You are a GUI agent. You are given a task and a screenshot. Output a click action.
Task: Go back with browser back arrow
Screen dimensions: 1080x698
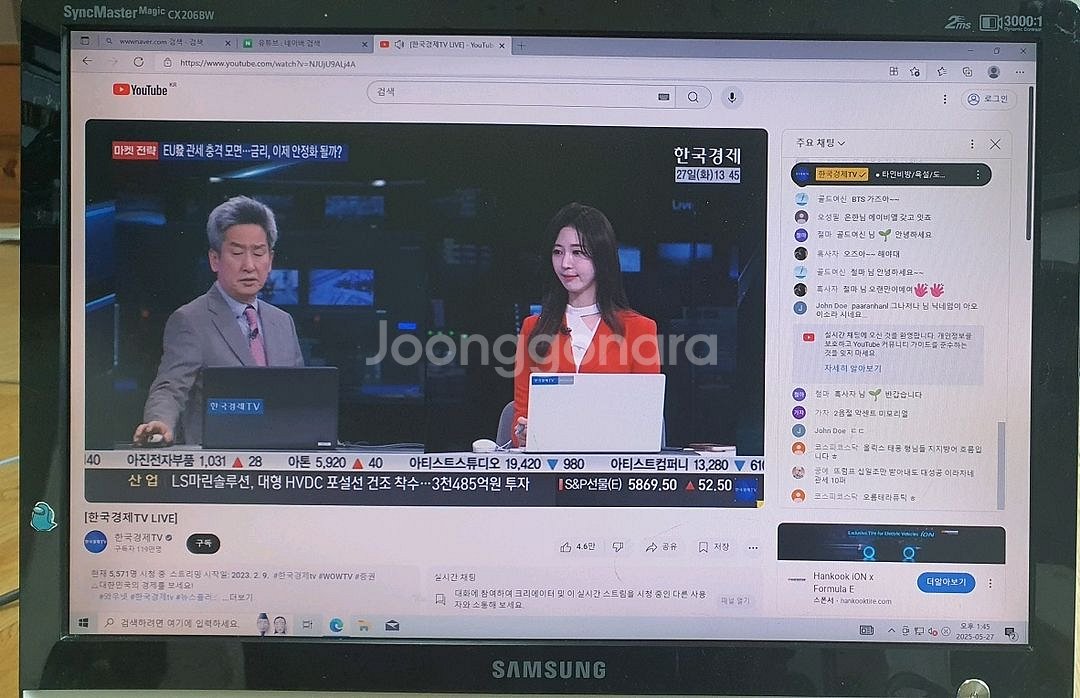(87, 61)
